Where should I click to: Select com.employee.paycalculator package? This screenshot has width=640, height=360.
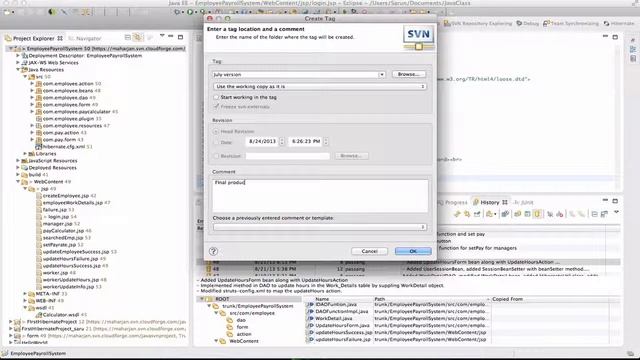[x=77, y=111]
